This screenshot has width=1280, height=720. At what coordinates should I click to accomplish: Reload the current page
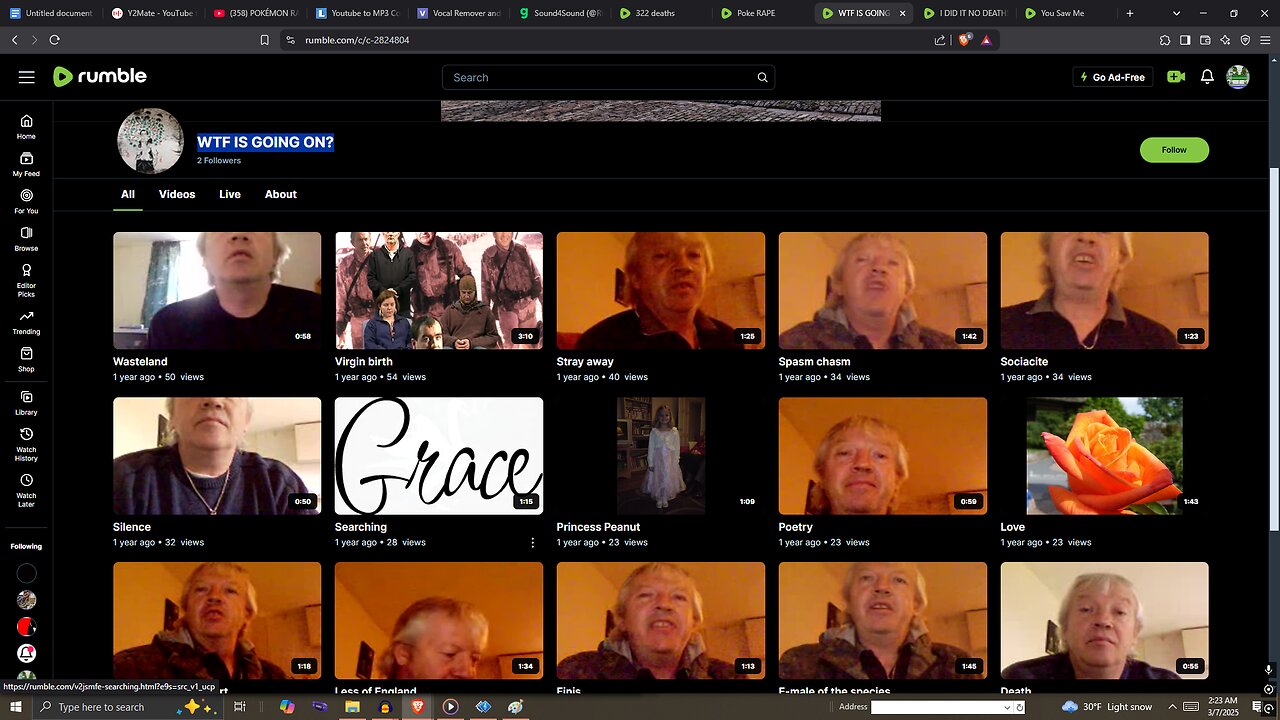point(54,40)
